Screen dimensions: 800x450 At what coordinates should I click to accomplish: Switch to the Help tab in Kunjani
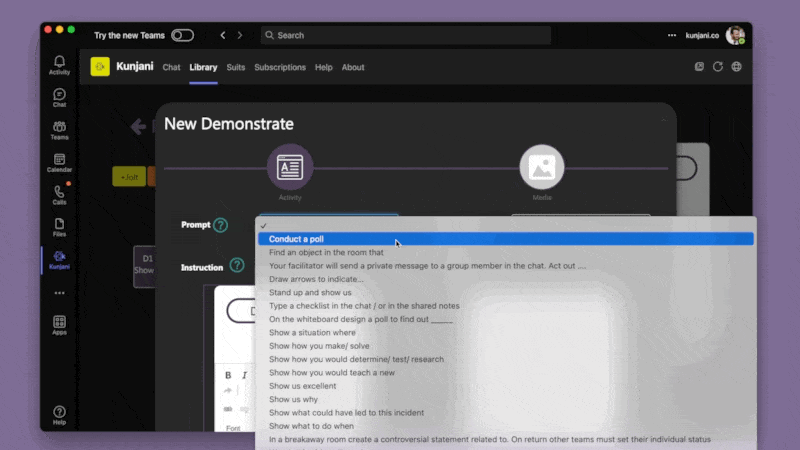(x=323, y=67)
